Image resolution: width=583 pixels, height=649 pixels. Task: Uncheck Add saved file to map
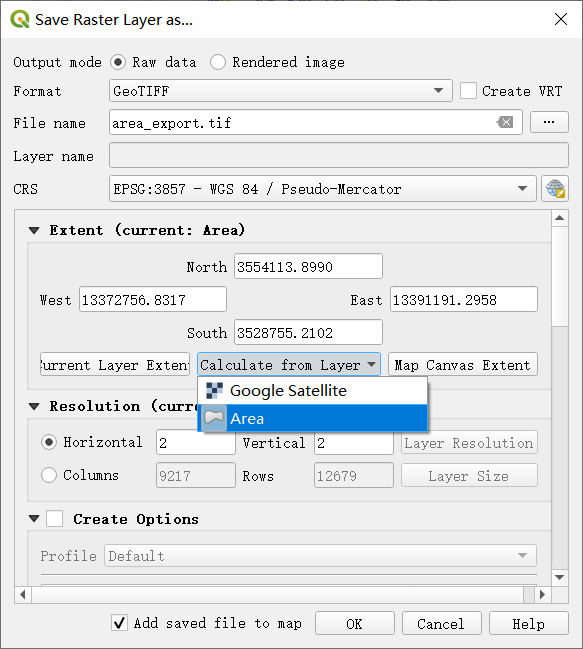coord(120,623)
